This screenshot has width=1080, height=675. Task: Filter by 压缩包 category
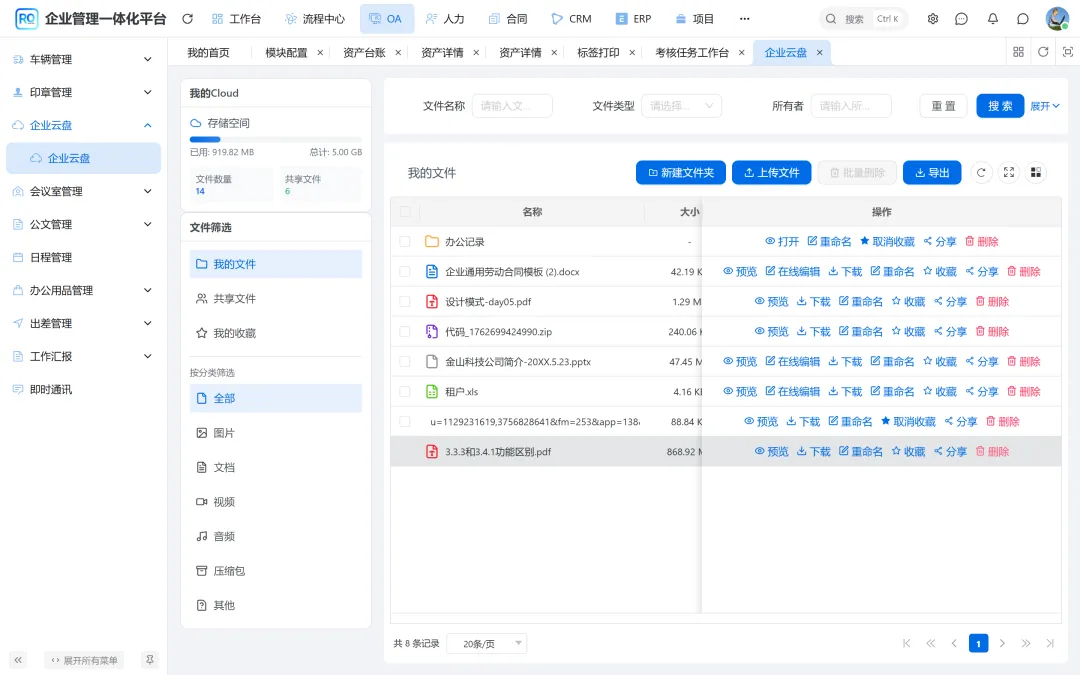click(276, 571)
